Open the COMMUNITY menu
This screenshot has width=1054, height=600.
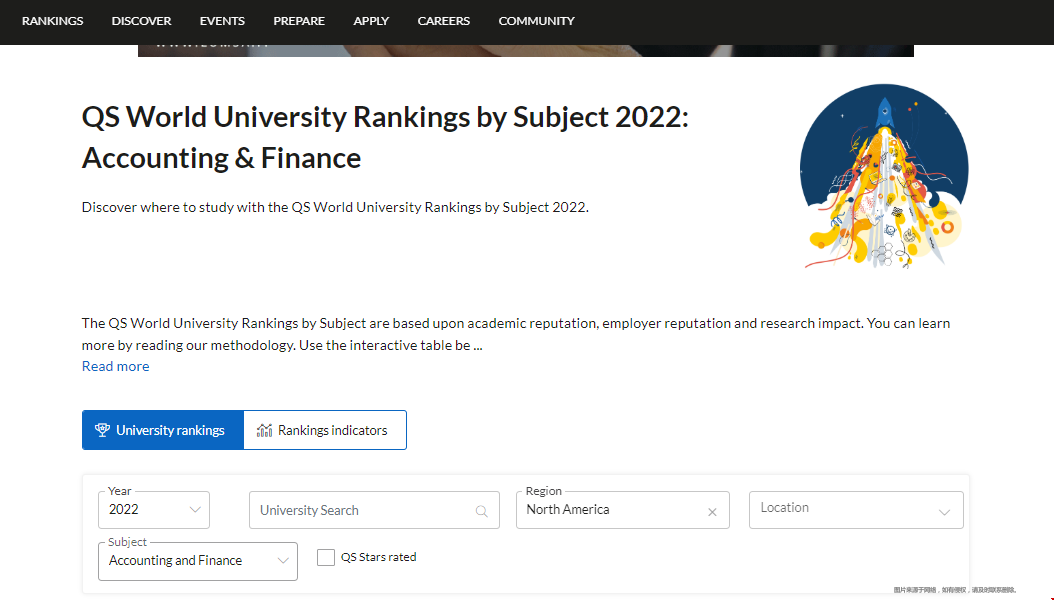click(536, 21)
